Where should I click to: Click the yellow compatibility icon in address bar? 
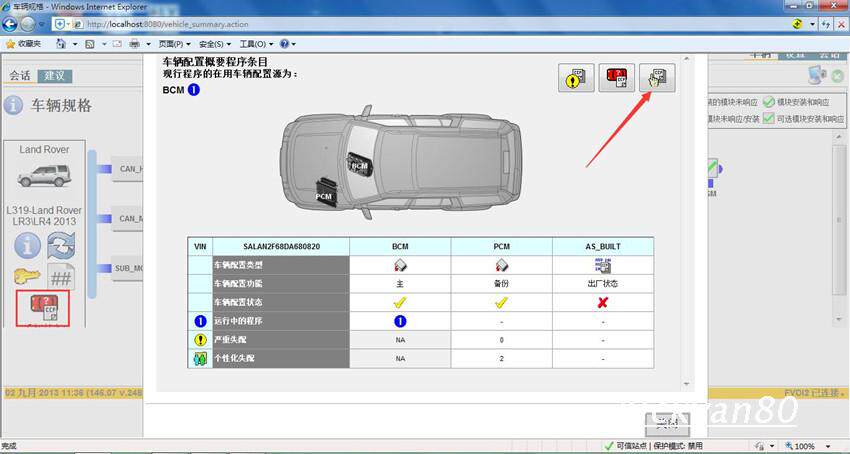(797, 24)
